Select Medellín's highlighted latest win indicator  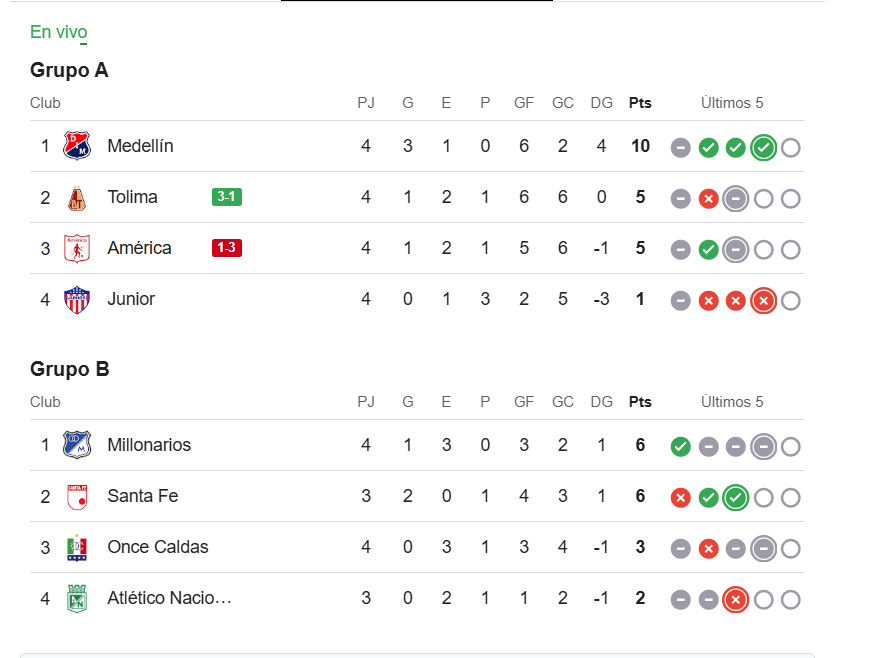[x=763, y=148]
